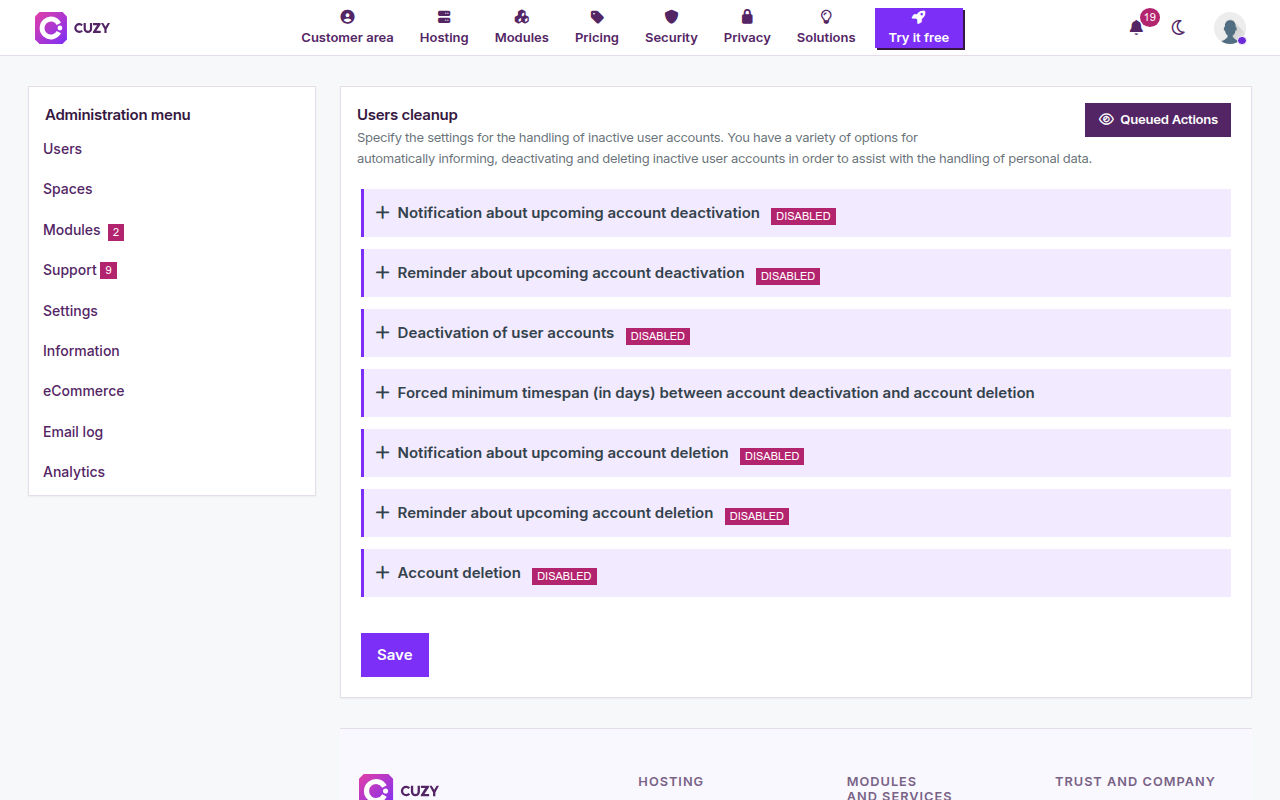The width and height of the screenshot is (1280, 800).
Task: Click the DISABLED badge on Deactivation of user accounts
Action: point(658,336)
